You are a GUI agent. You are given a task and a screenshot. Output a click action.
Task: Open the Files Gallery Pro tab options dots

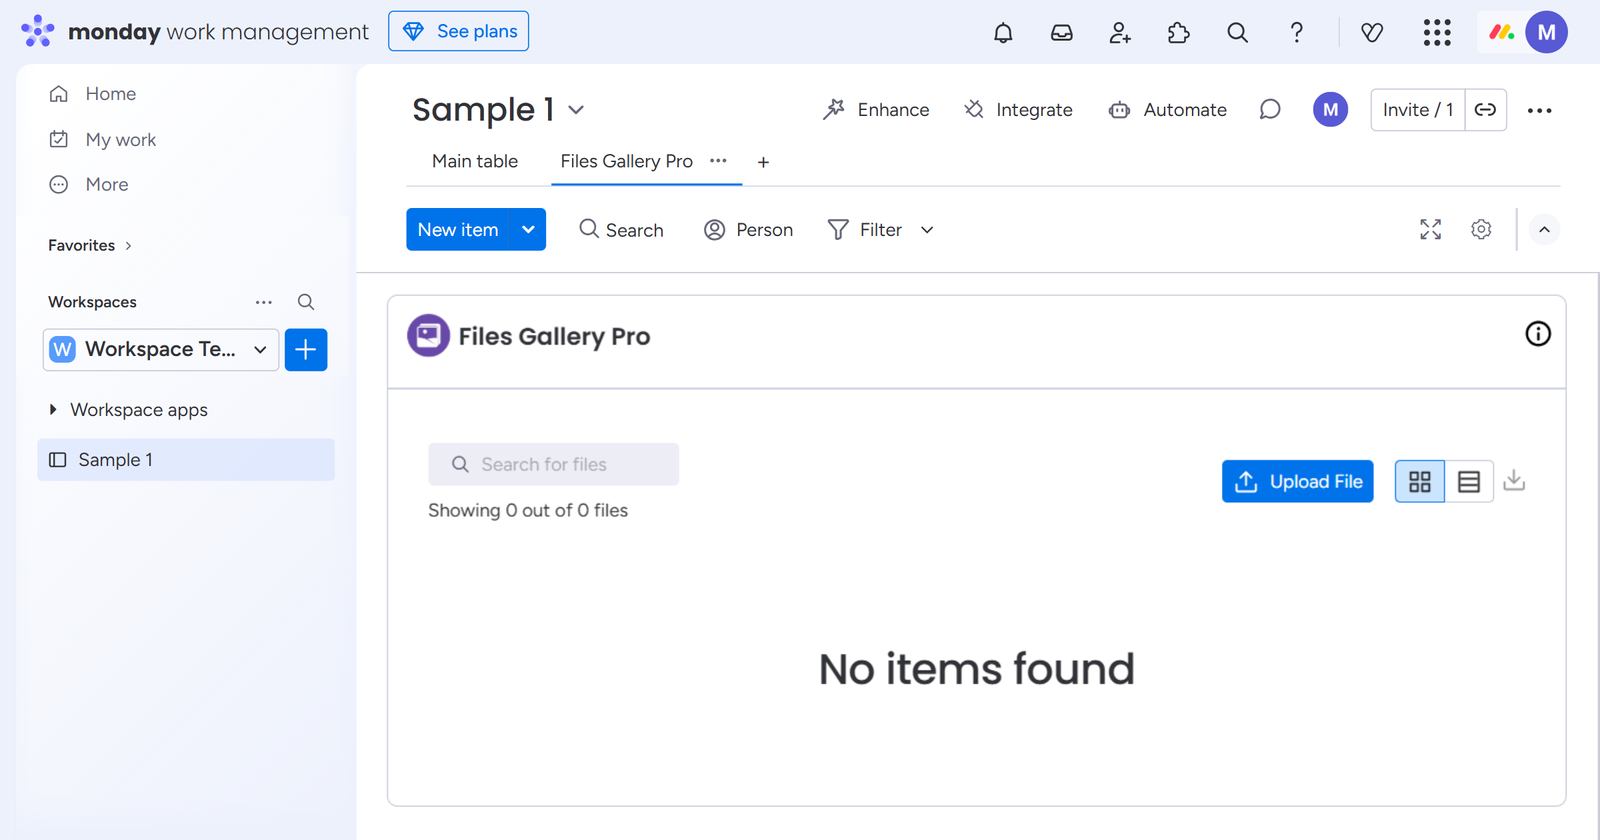tap(718, 161)
